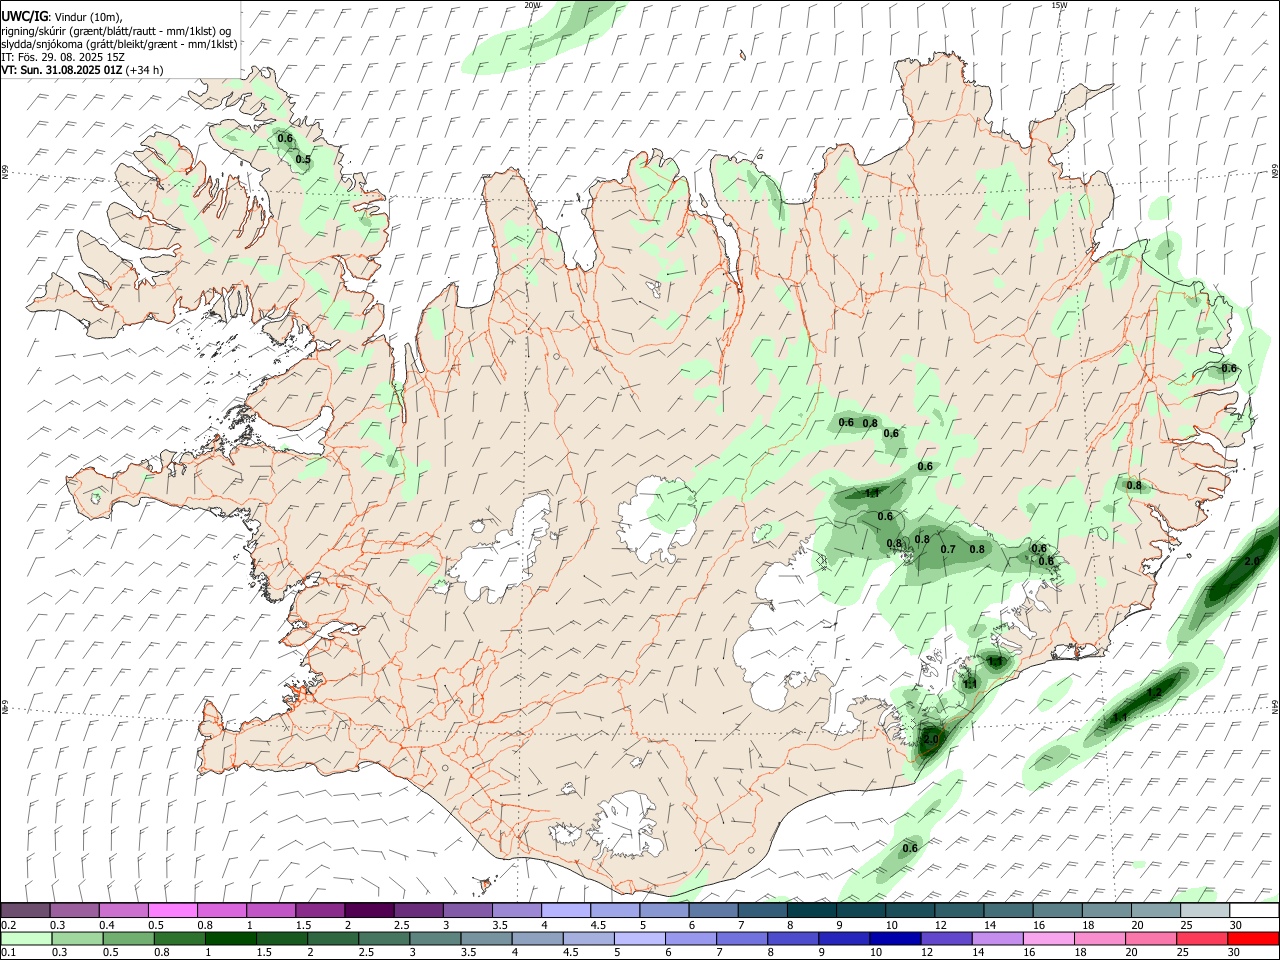Click the upper legend swatch labeled 0.5
1280x960 pixels.
(x=172, y=910)
